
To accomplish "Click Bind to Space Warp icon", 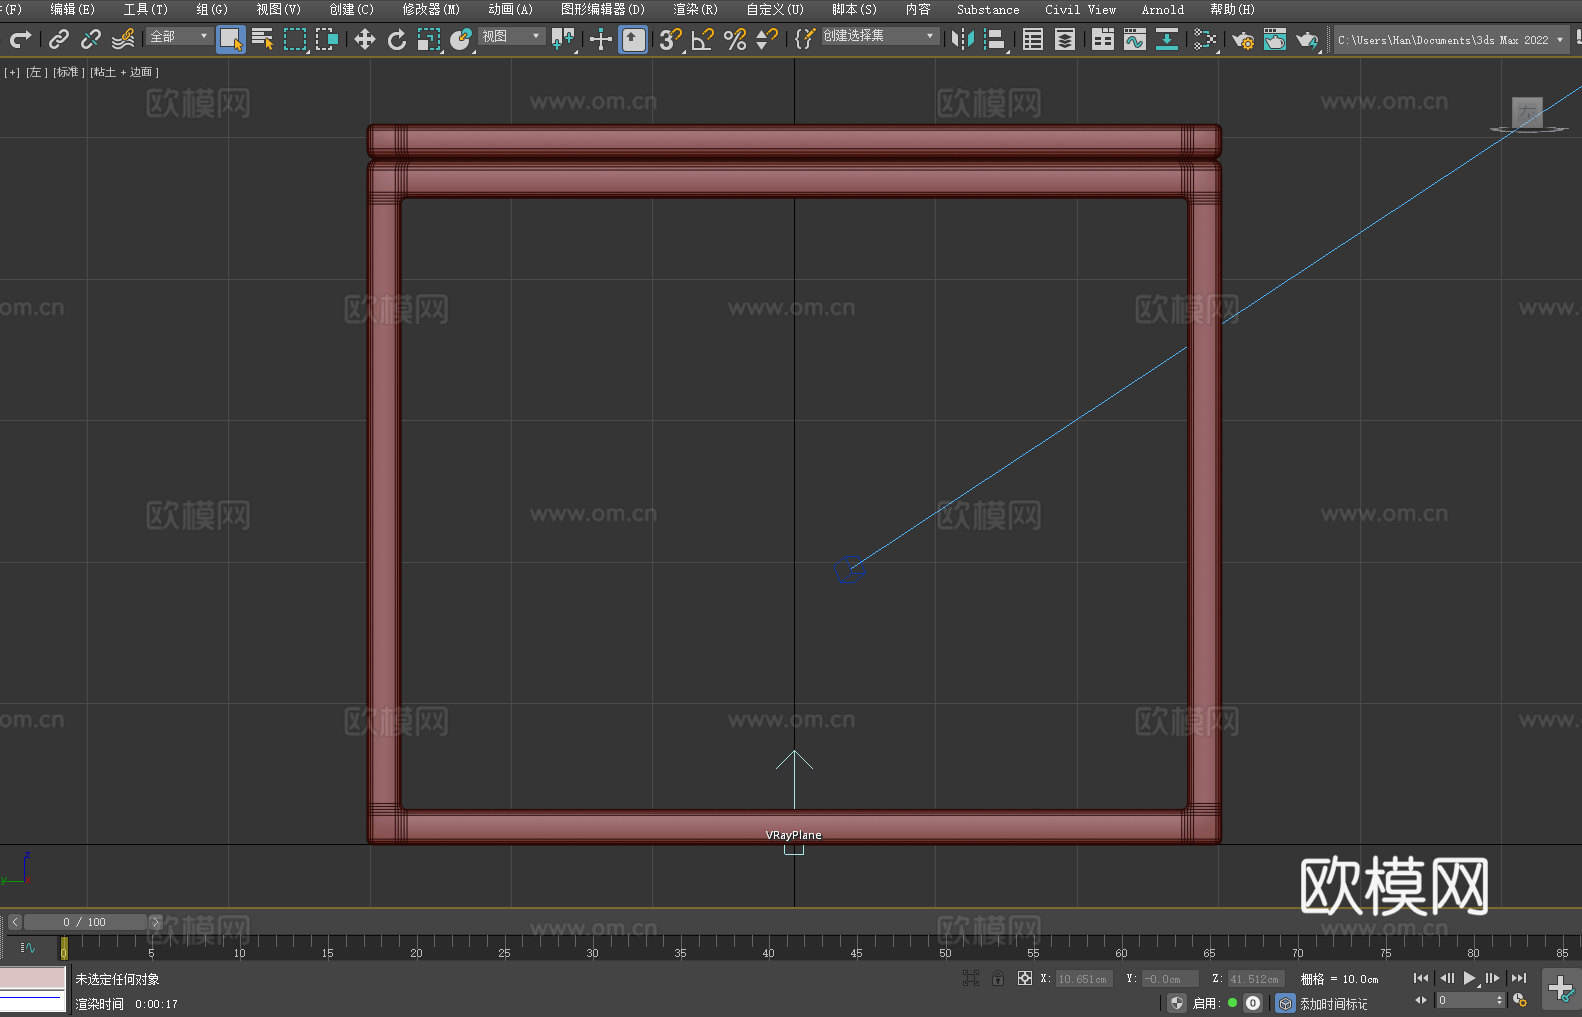I will click(x=123, y=39).
